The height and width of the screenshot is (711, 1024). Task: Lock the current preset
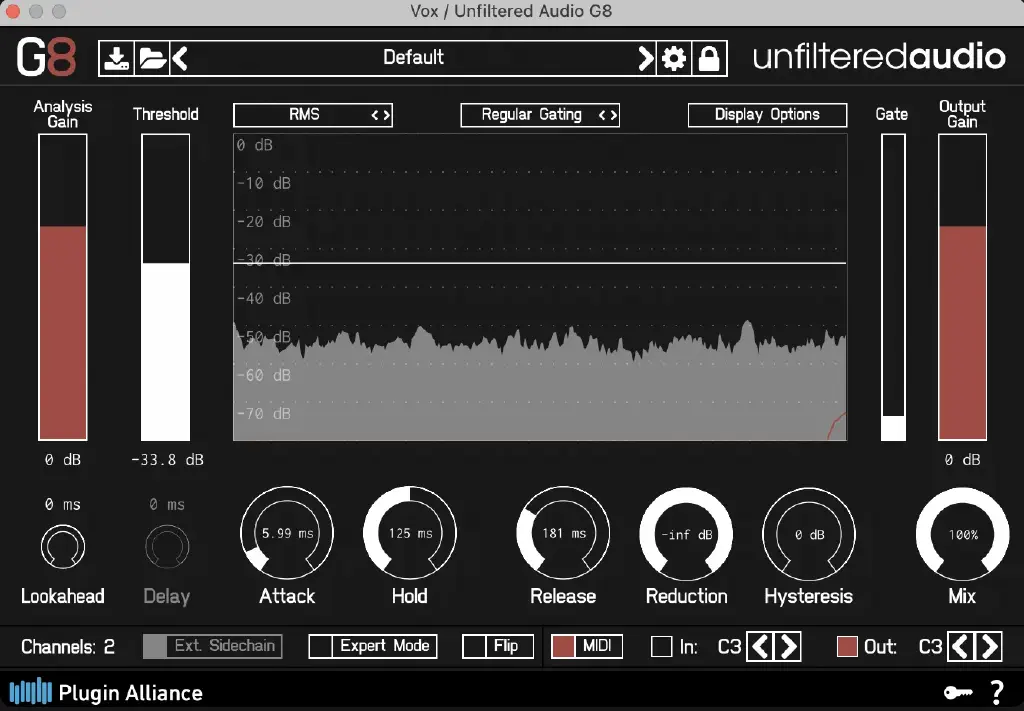[x=708, y=57]
